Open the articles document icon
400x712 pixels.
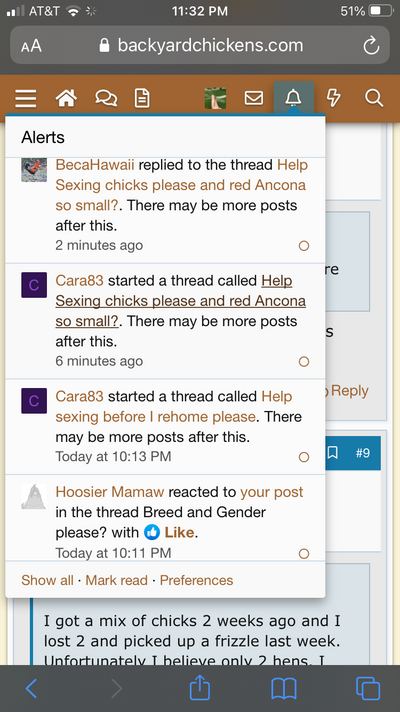(x=142, y=98)
